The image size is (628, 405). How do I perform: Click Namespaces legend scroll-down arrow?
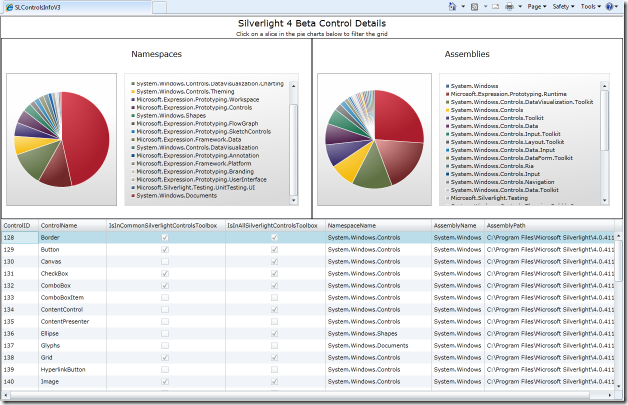pos(293,200)
